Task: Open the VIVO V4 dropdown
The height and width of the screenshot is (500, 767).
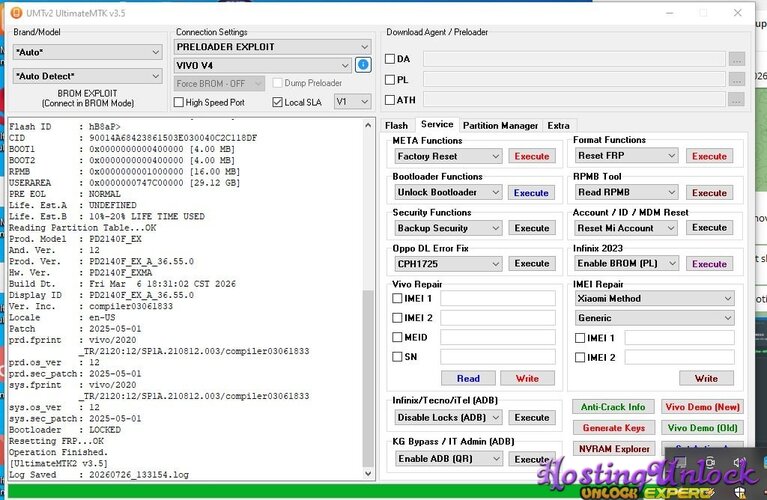Action: 263,65
